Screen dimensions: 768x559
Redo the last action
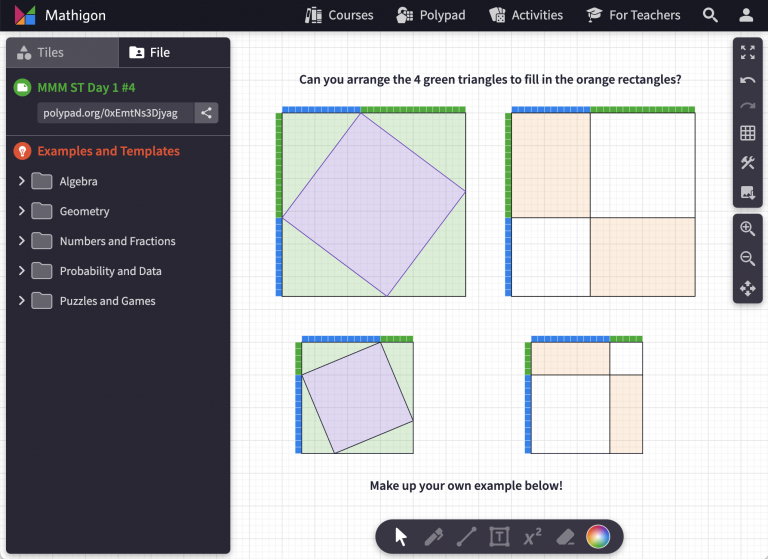(x=747, y=106)
